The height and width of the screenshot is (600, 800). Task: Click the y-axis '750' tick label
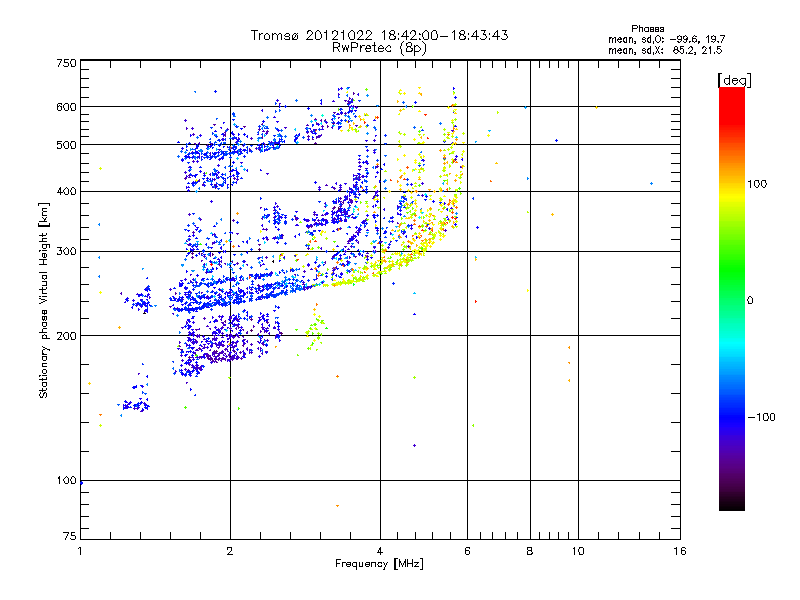67,63
